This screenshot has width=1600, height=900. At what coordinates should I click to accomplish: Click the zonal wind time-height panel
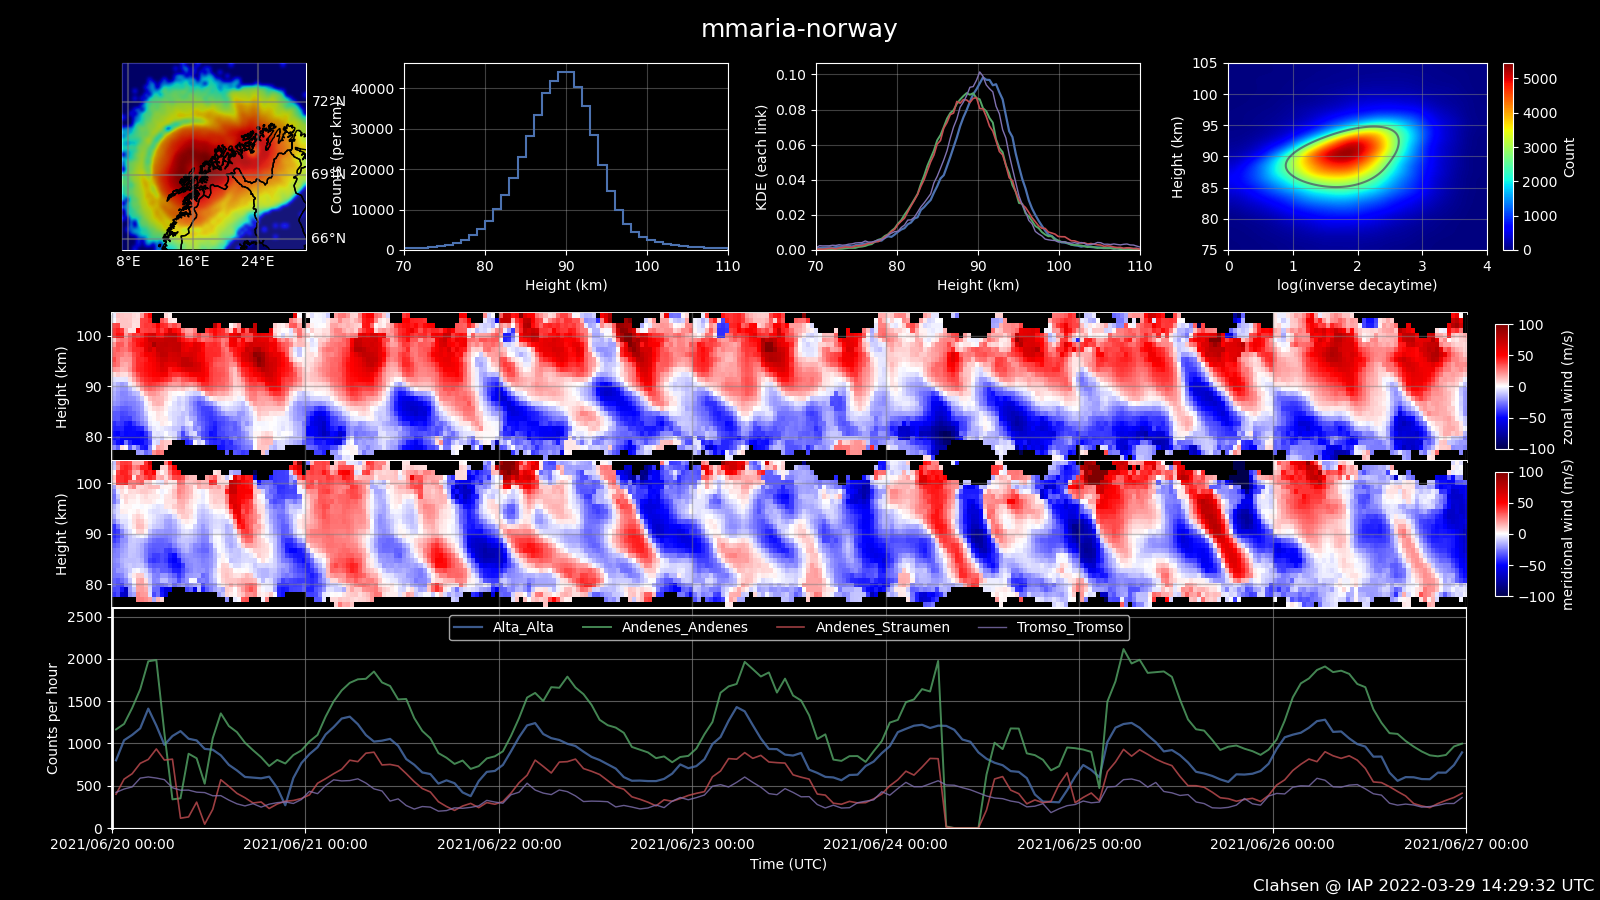(x=789, y=386)
